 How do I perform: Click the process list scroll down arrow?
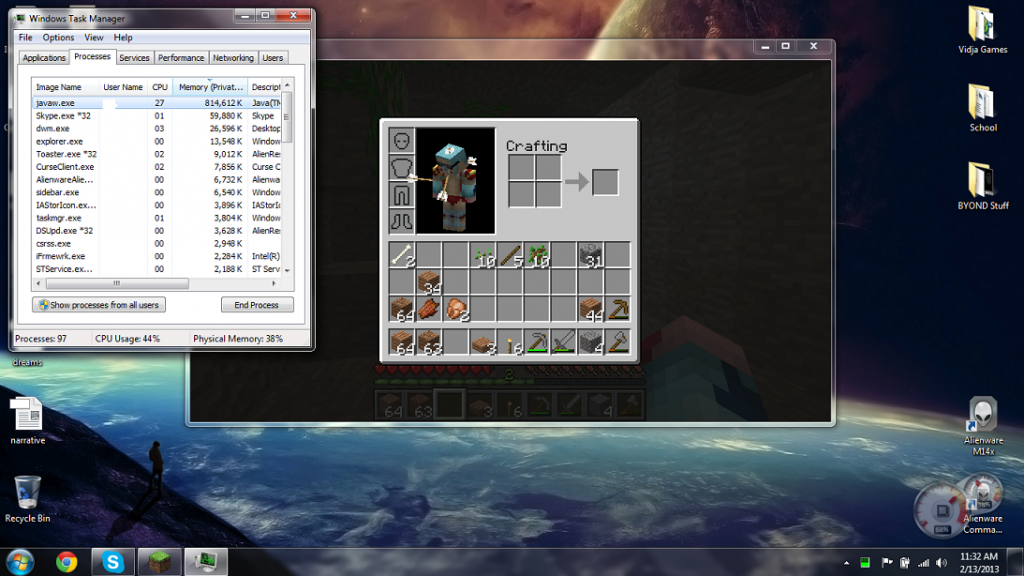pyautogui.click(x=287, y=270)
